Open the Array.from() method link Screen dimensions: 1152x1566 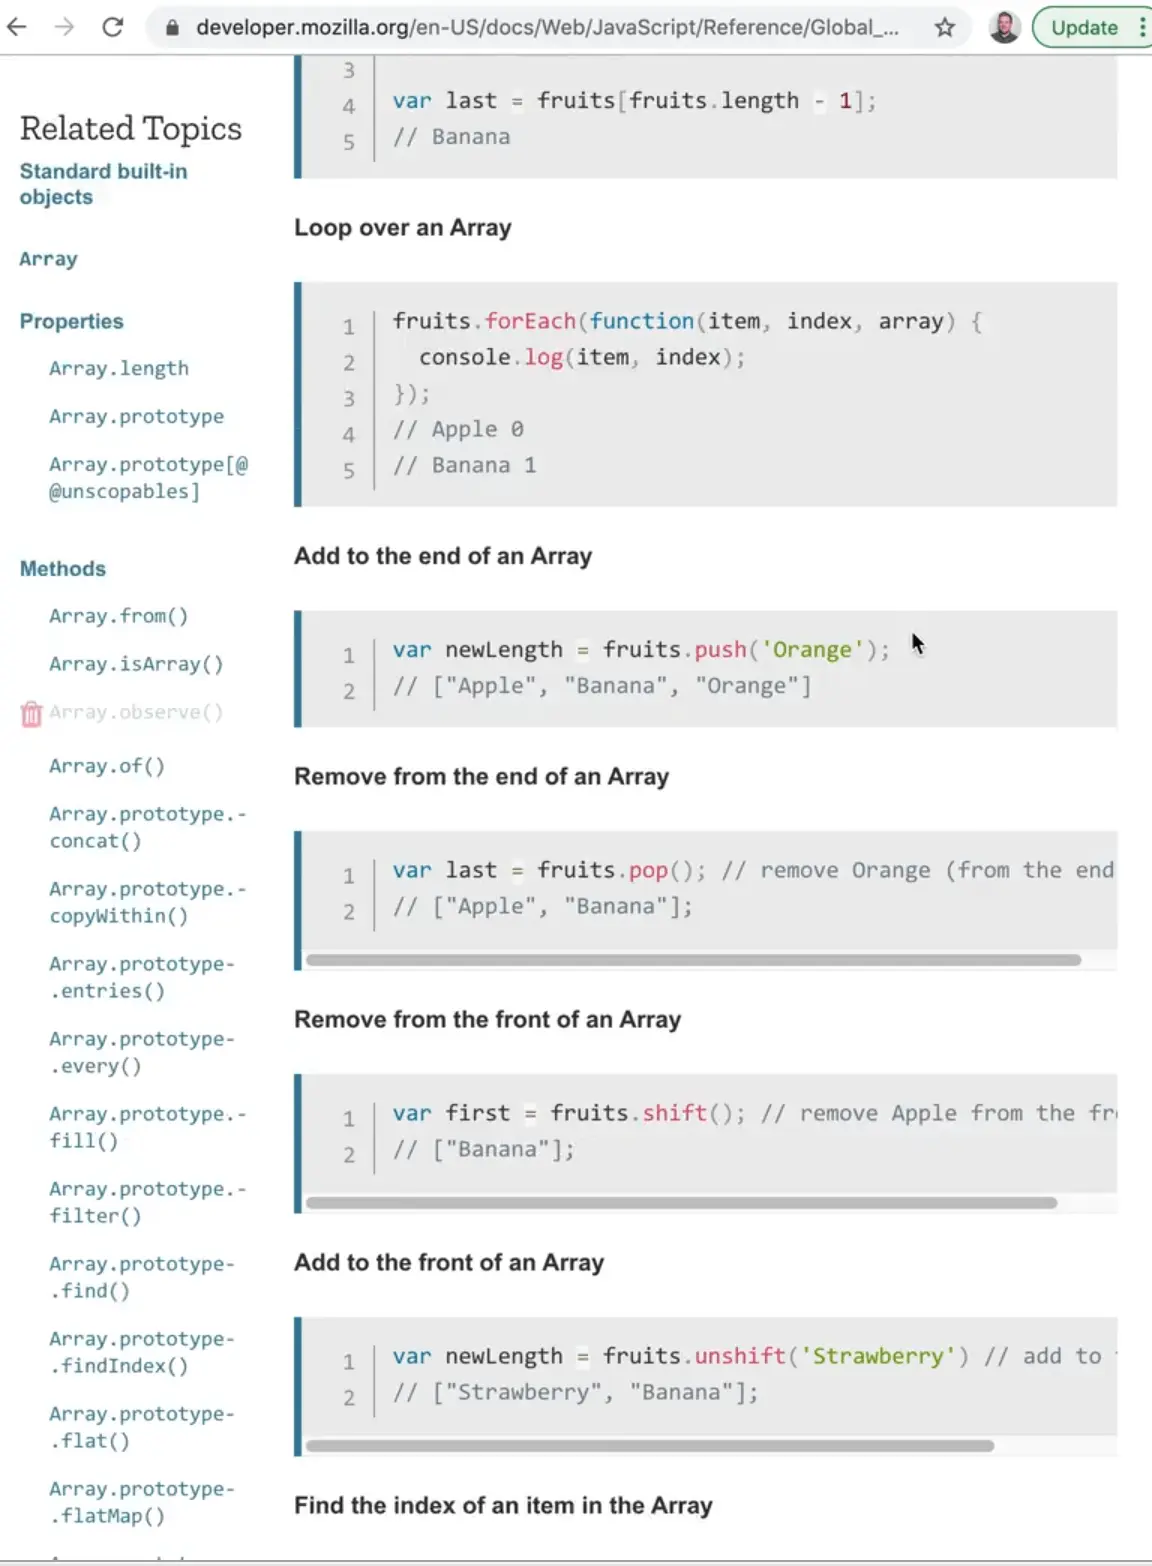pos(118,616)
